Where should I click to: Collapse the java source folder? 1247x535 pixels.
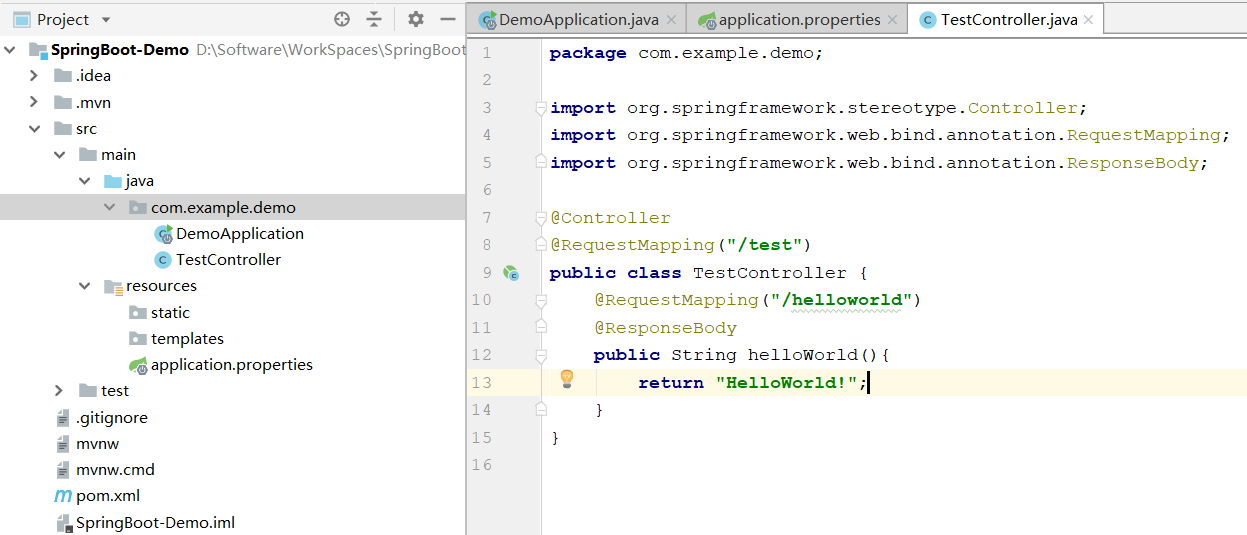tap(85, 181)
